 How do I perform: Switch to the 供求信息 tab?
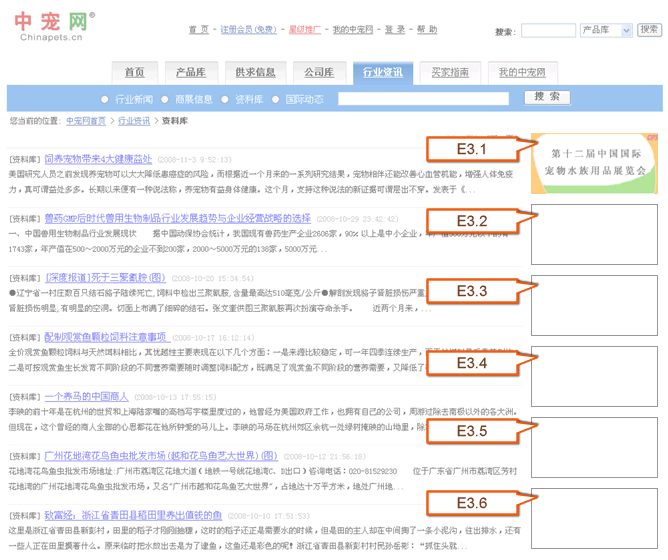coord(255,73)
